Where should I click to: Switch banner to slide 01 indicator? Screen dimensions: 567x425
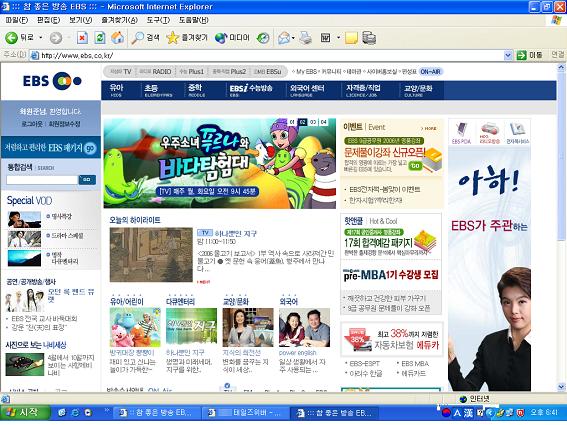pos(292,122)
